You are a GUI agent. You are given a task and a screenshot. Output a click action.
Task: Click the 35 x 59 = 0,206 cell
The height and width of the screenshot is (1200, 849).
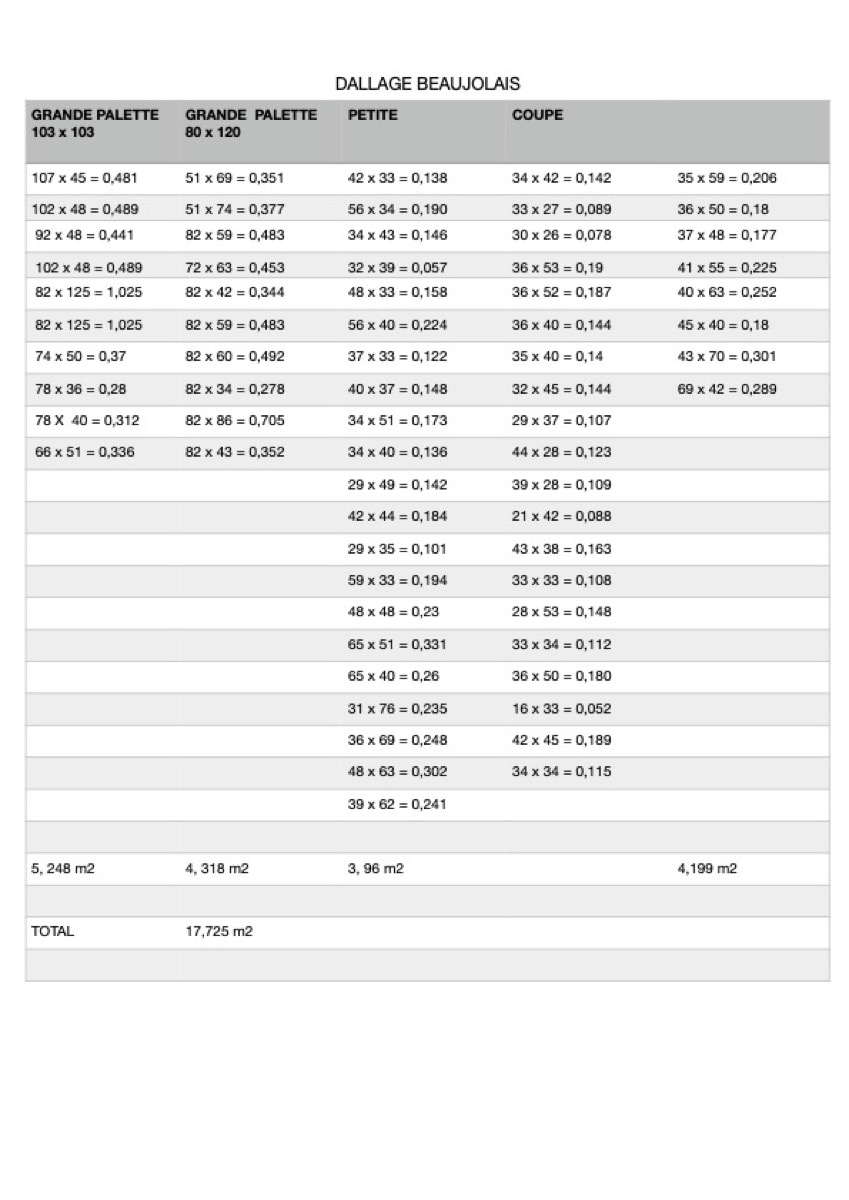tap(727, 179)
